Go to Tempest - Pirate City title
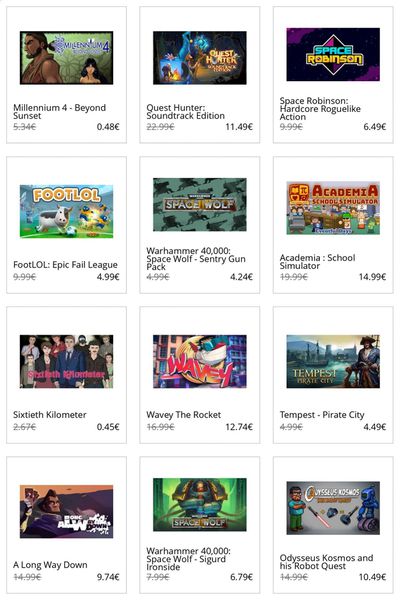The height and width of the screenshot is (600, 400). coord(322,415)
